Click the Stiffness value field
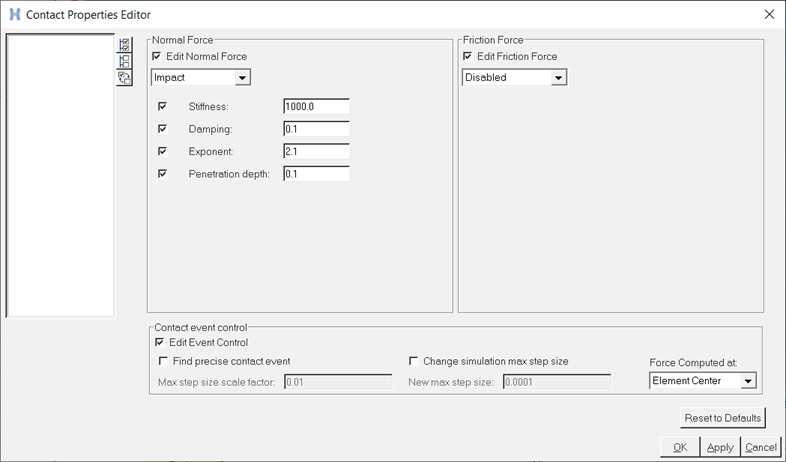Image resolution: width=786 pixels, height=462 pixels. coord(316,106)
